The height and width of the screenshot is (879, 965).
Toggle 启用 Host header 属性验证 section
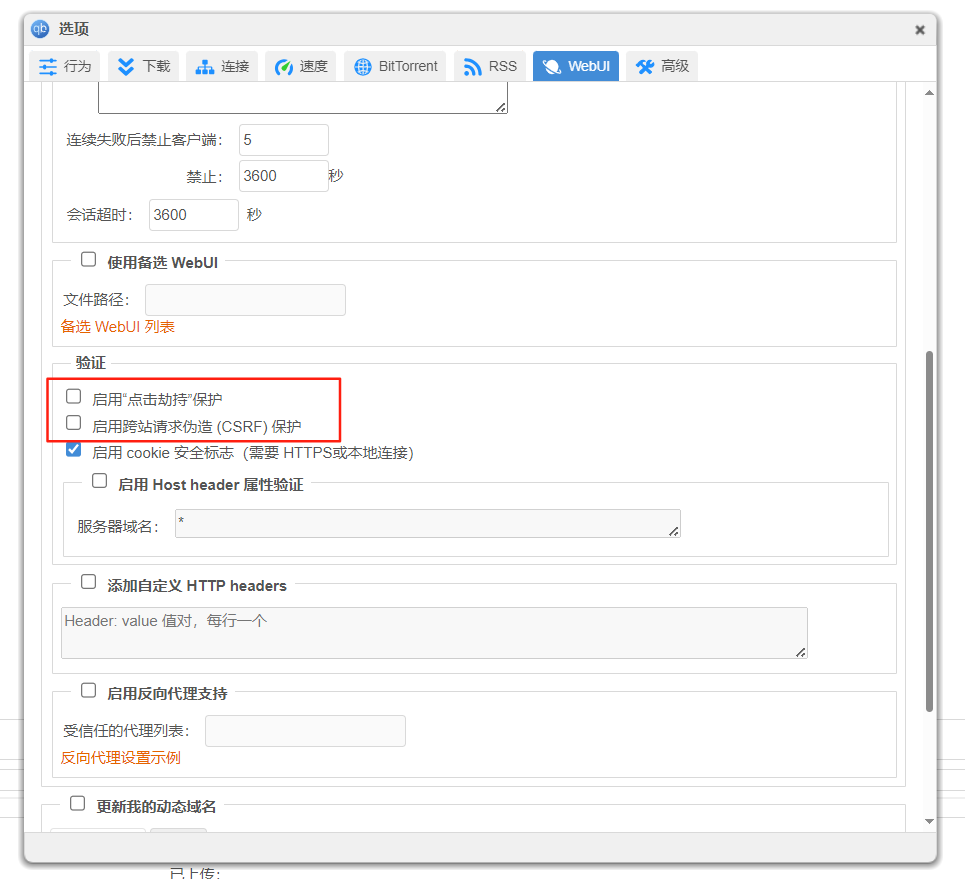point(100,481)
